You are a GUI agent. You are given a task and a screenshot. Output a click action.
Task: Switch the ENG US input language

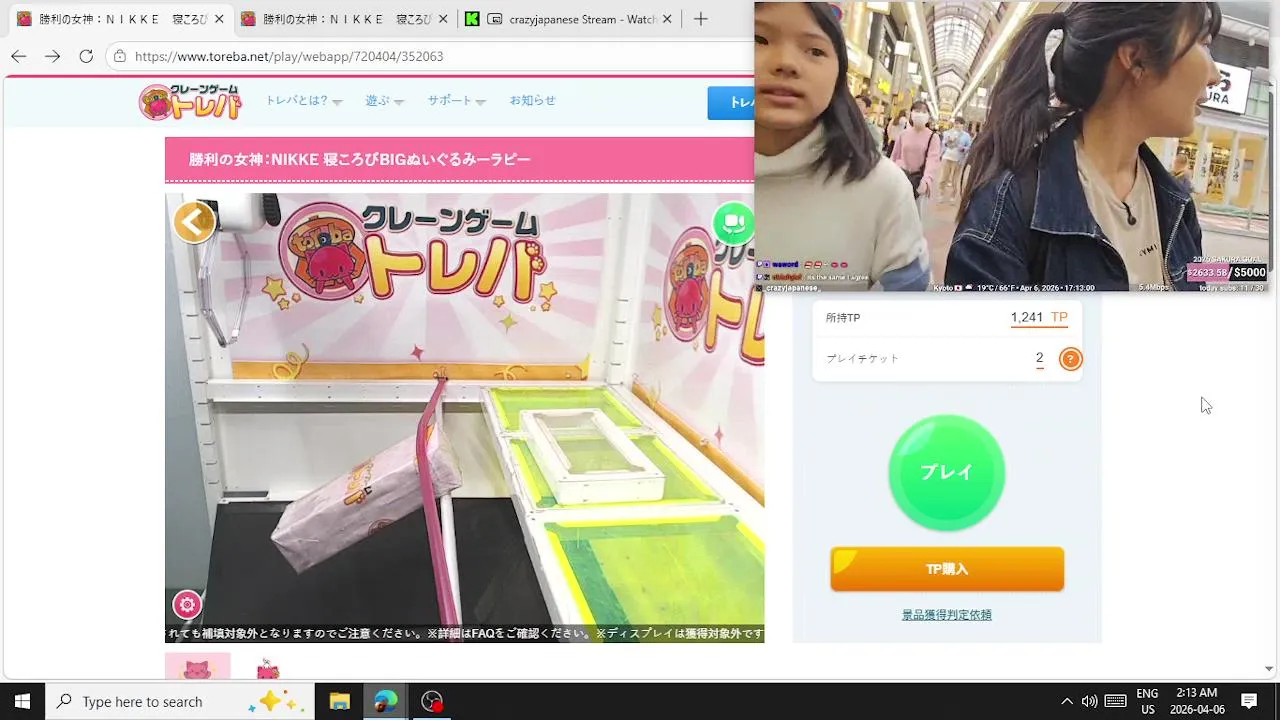pos(1147,701)
